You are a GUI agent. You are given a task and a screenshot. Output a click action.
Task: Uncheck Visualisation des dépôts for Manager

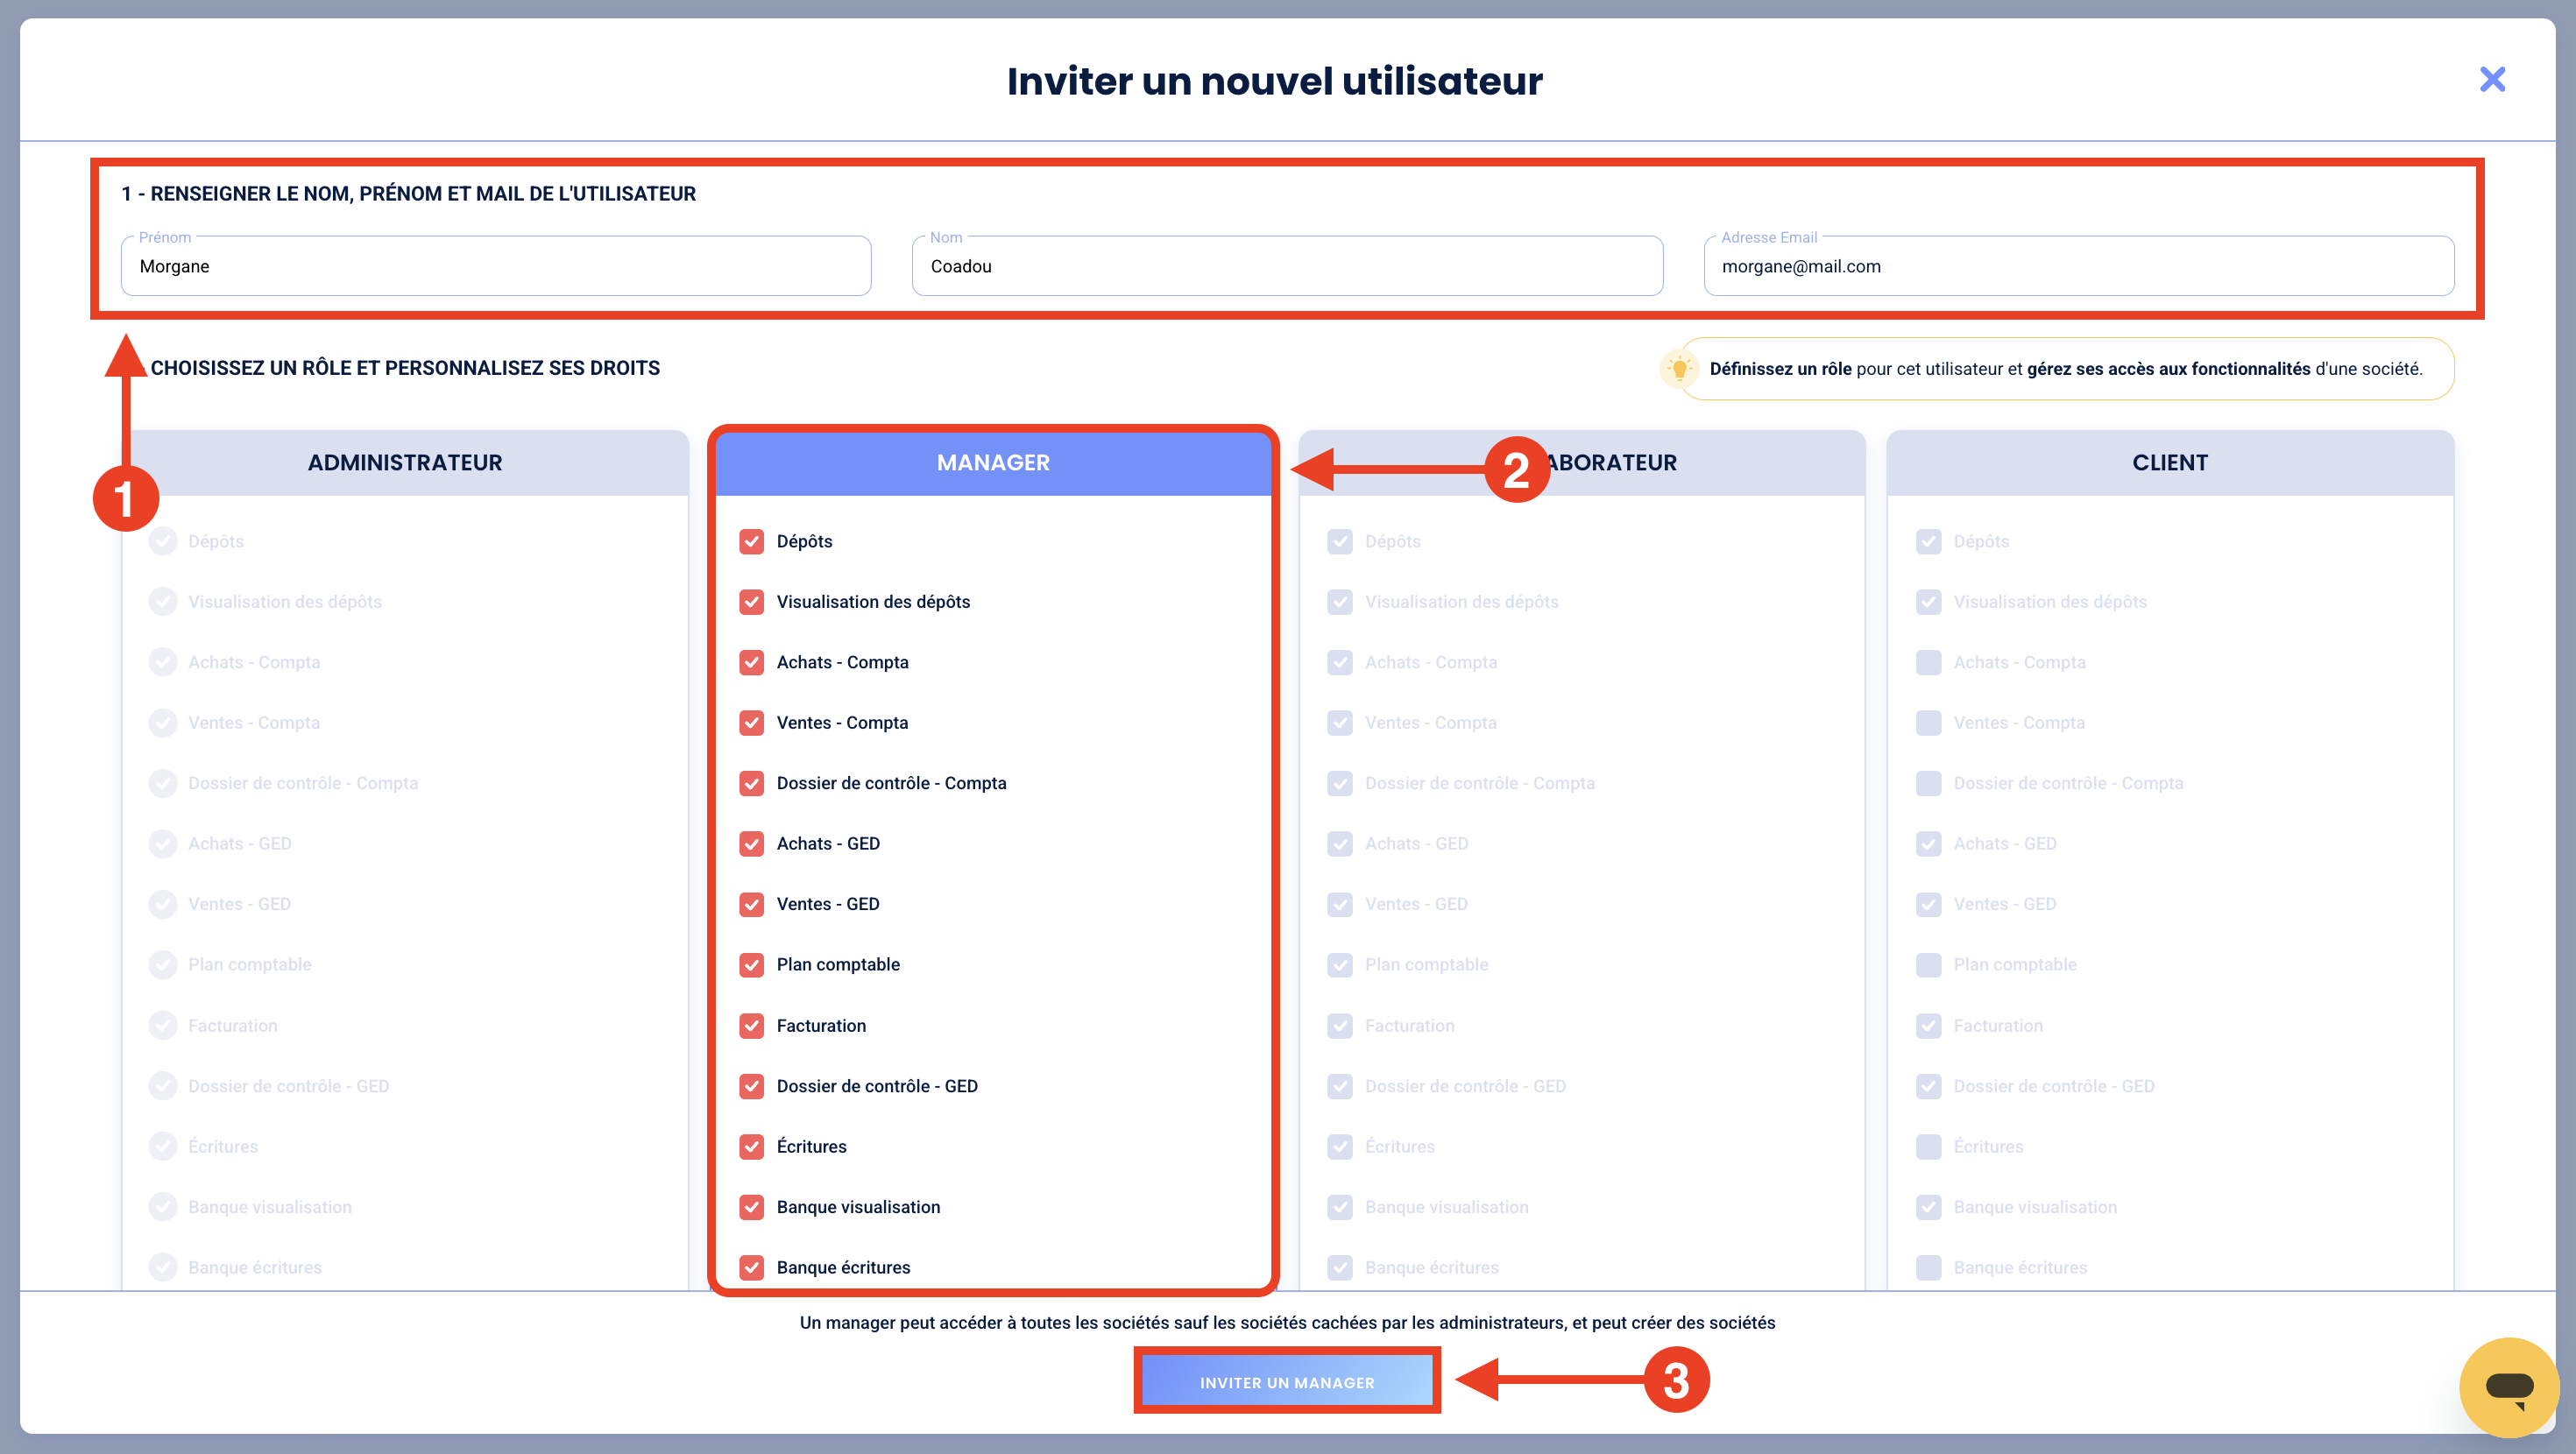[752, 602]
